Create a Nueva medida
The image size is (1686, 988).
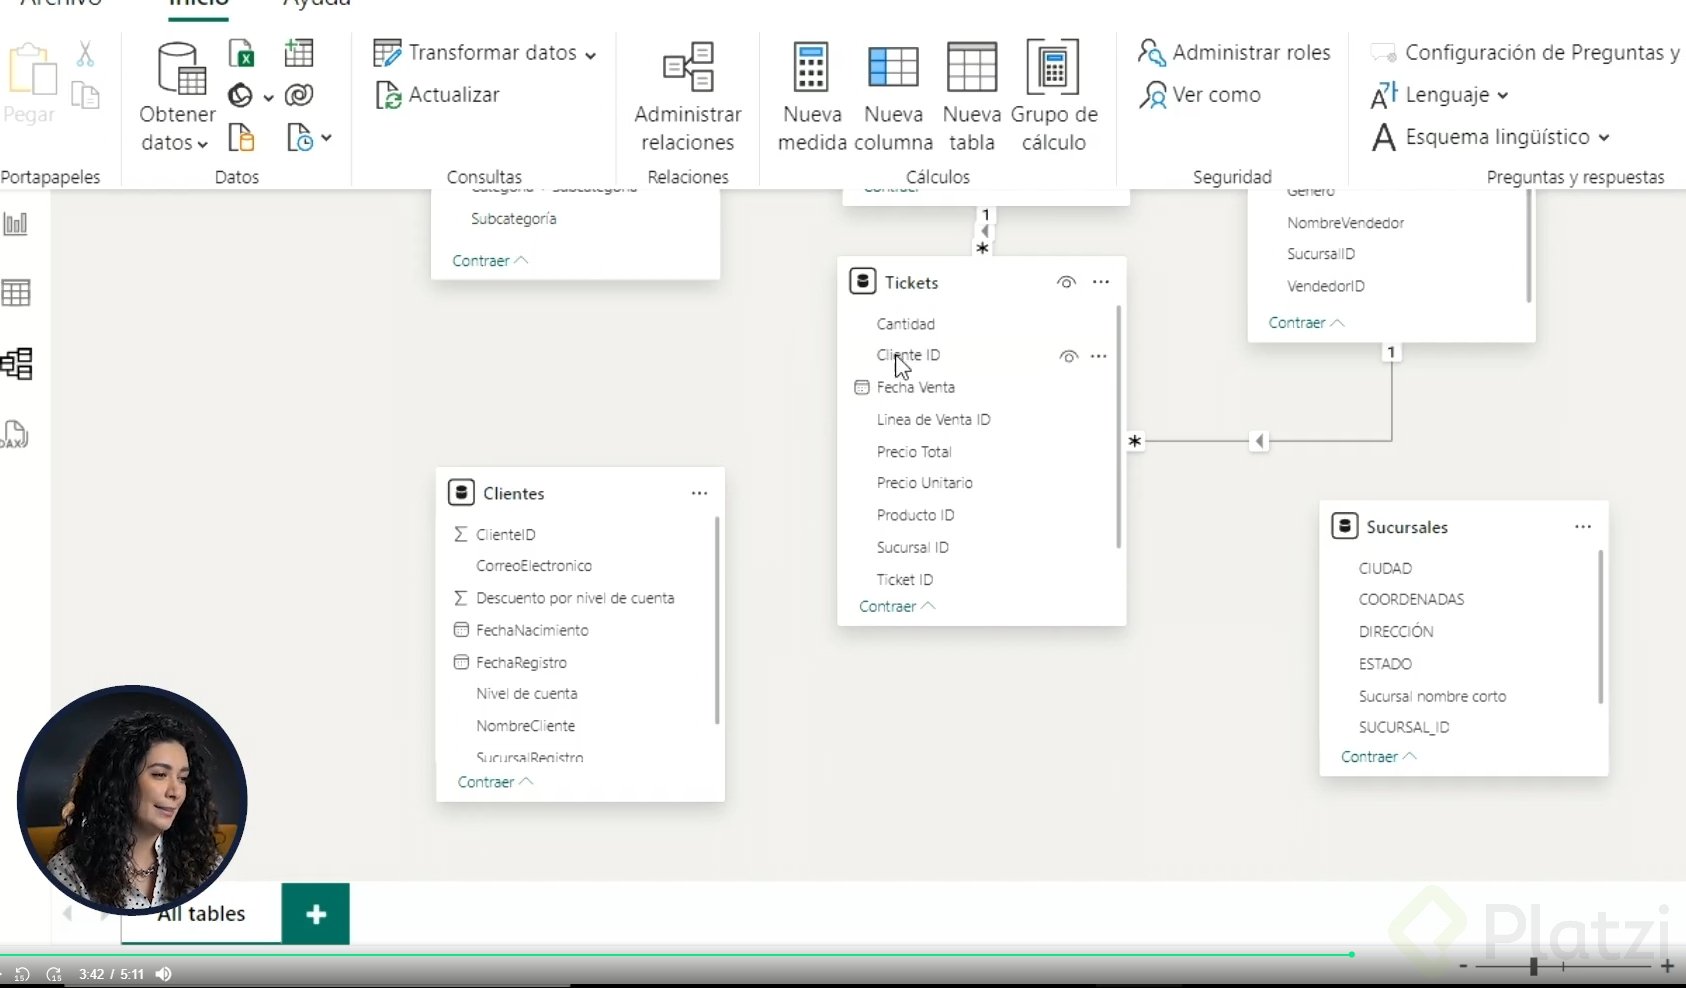(x=812, y=97)
